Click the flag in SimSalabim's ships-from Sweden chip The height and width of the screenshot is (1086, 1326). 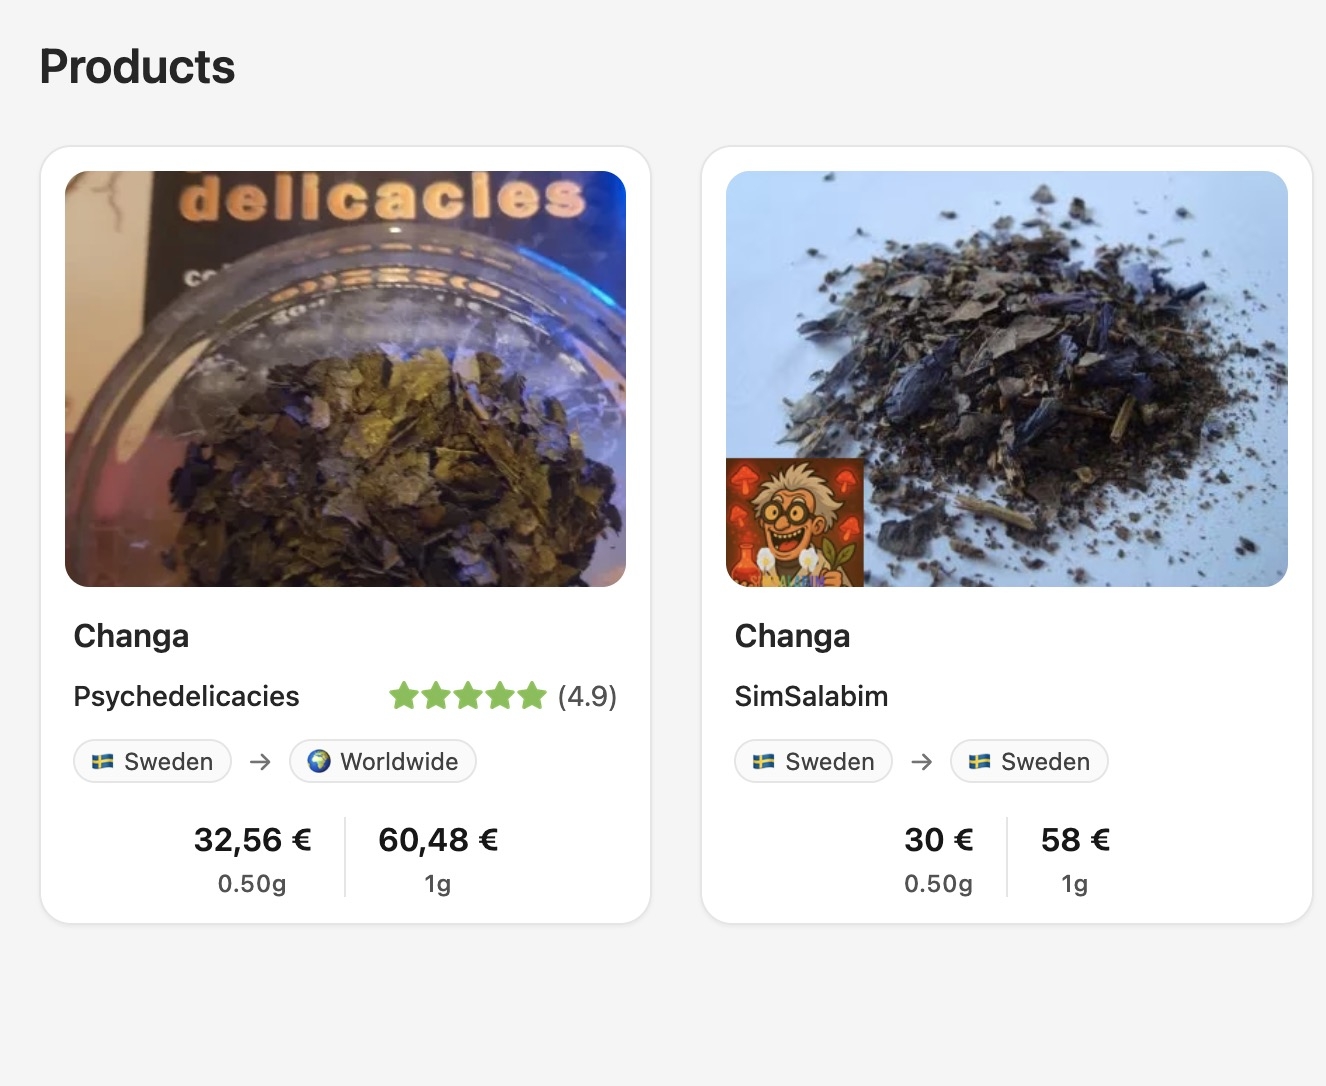(764, 761)
